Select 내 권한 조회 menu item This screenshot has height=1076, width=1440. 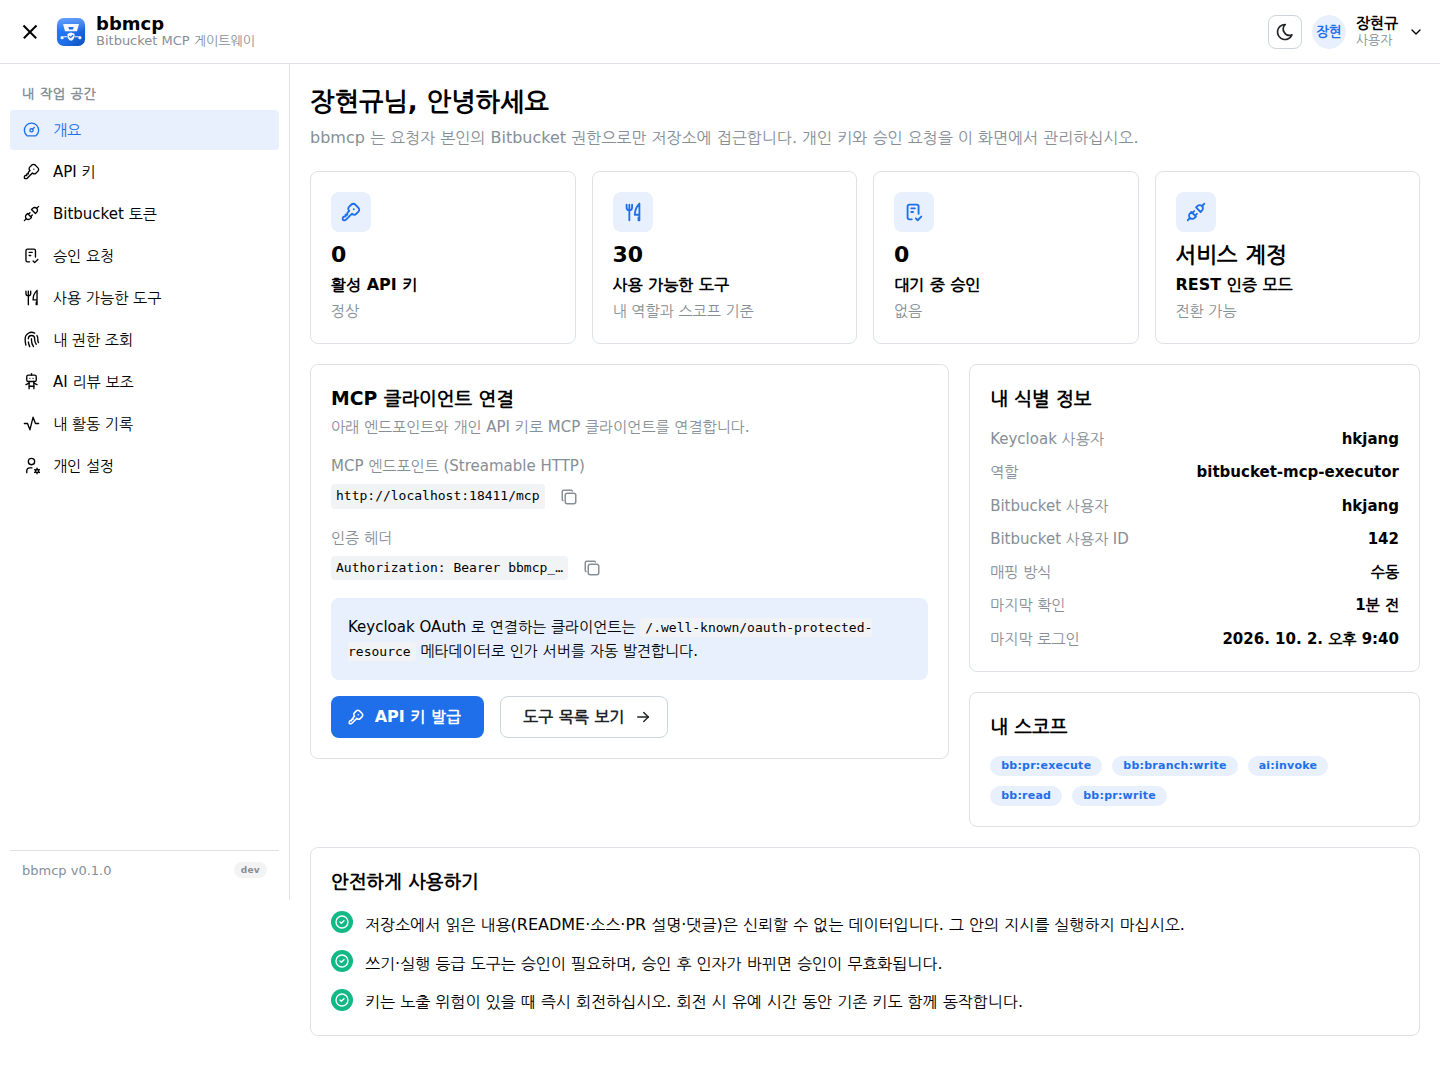(144, 340)
